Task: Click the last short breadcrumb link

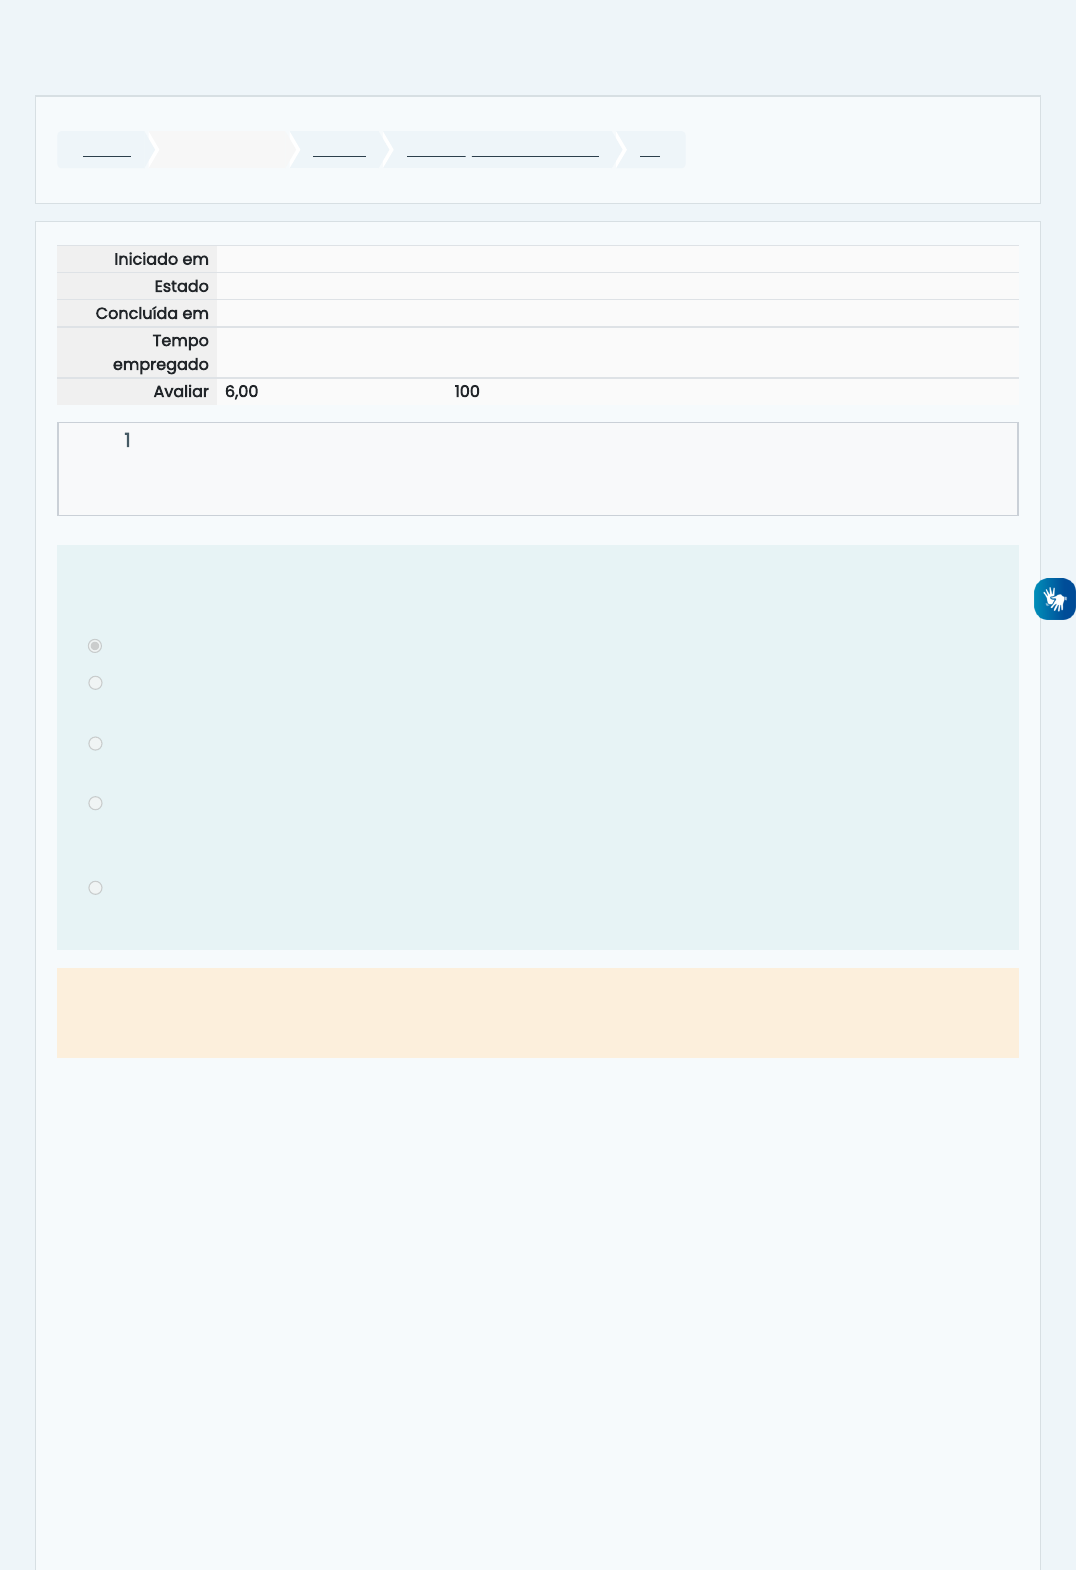Action: tap(650, 150)
